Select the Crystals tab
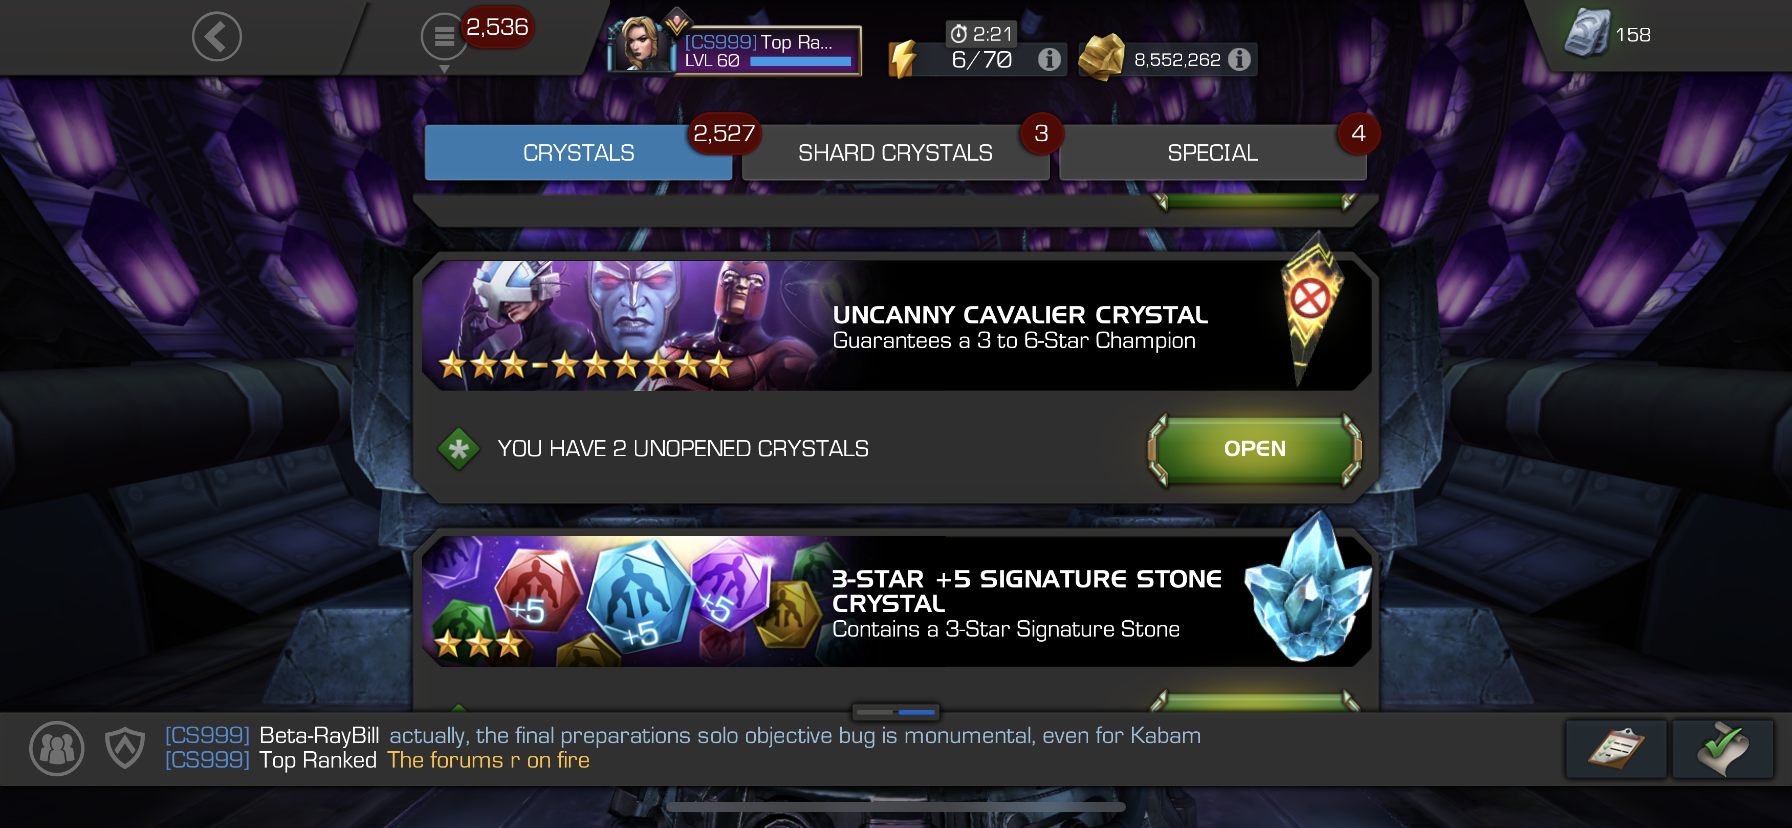This screenshot has height=828, width=1792. (x=578, y=153)
